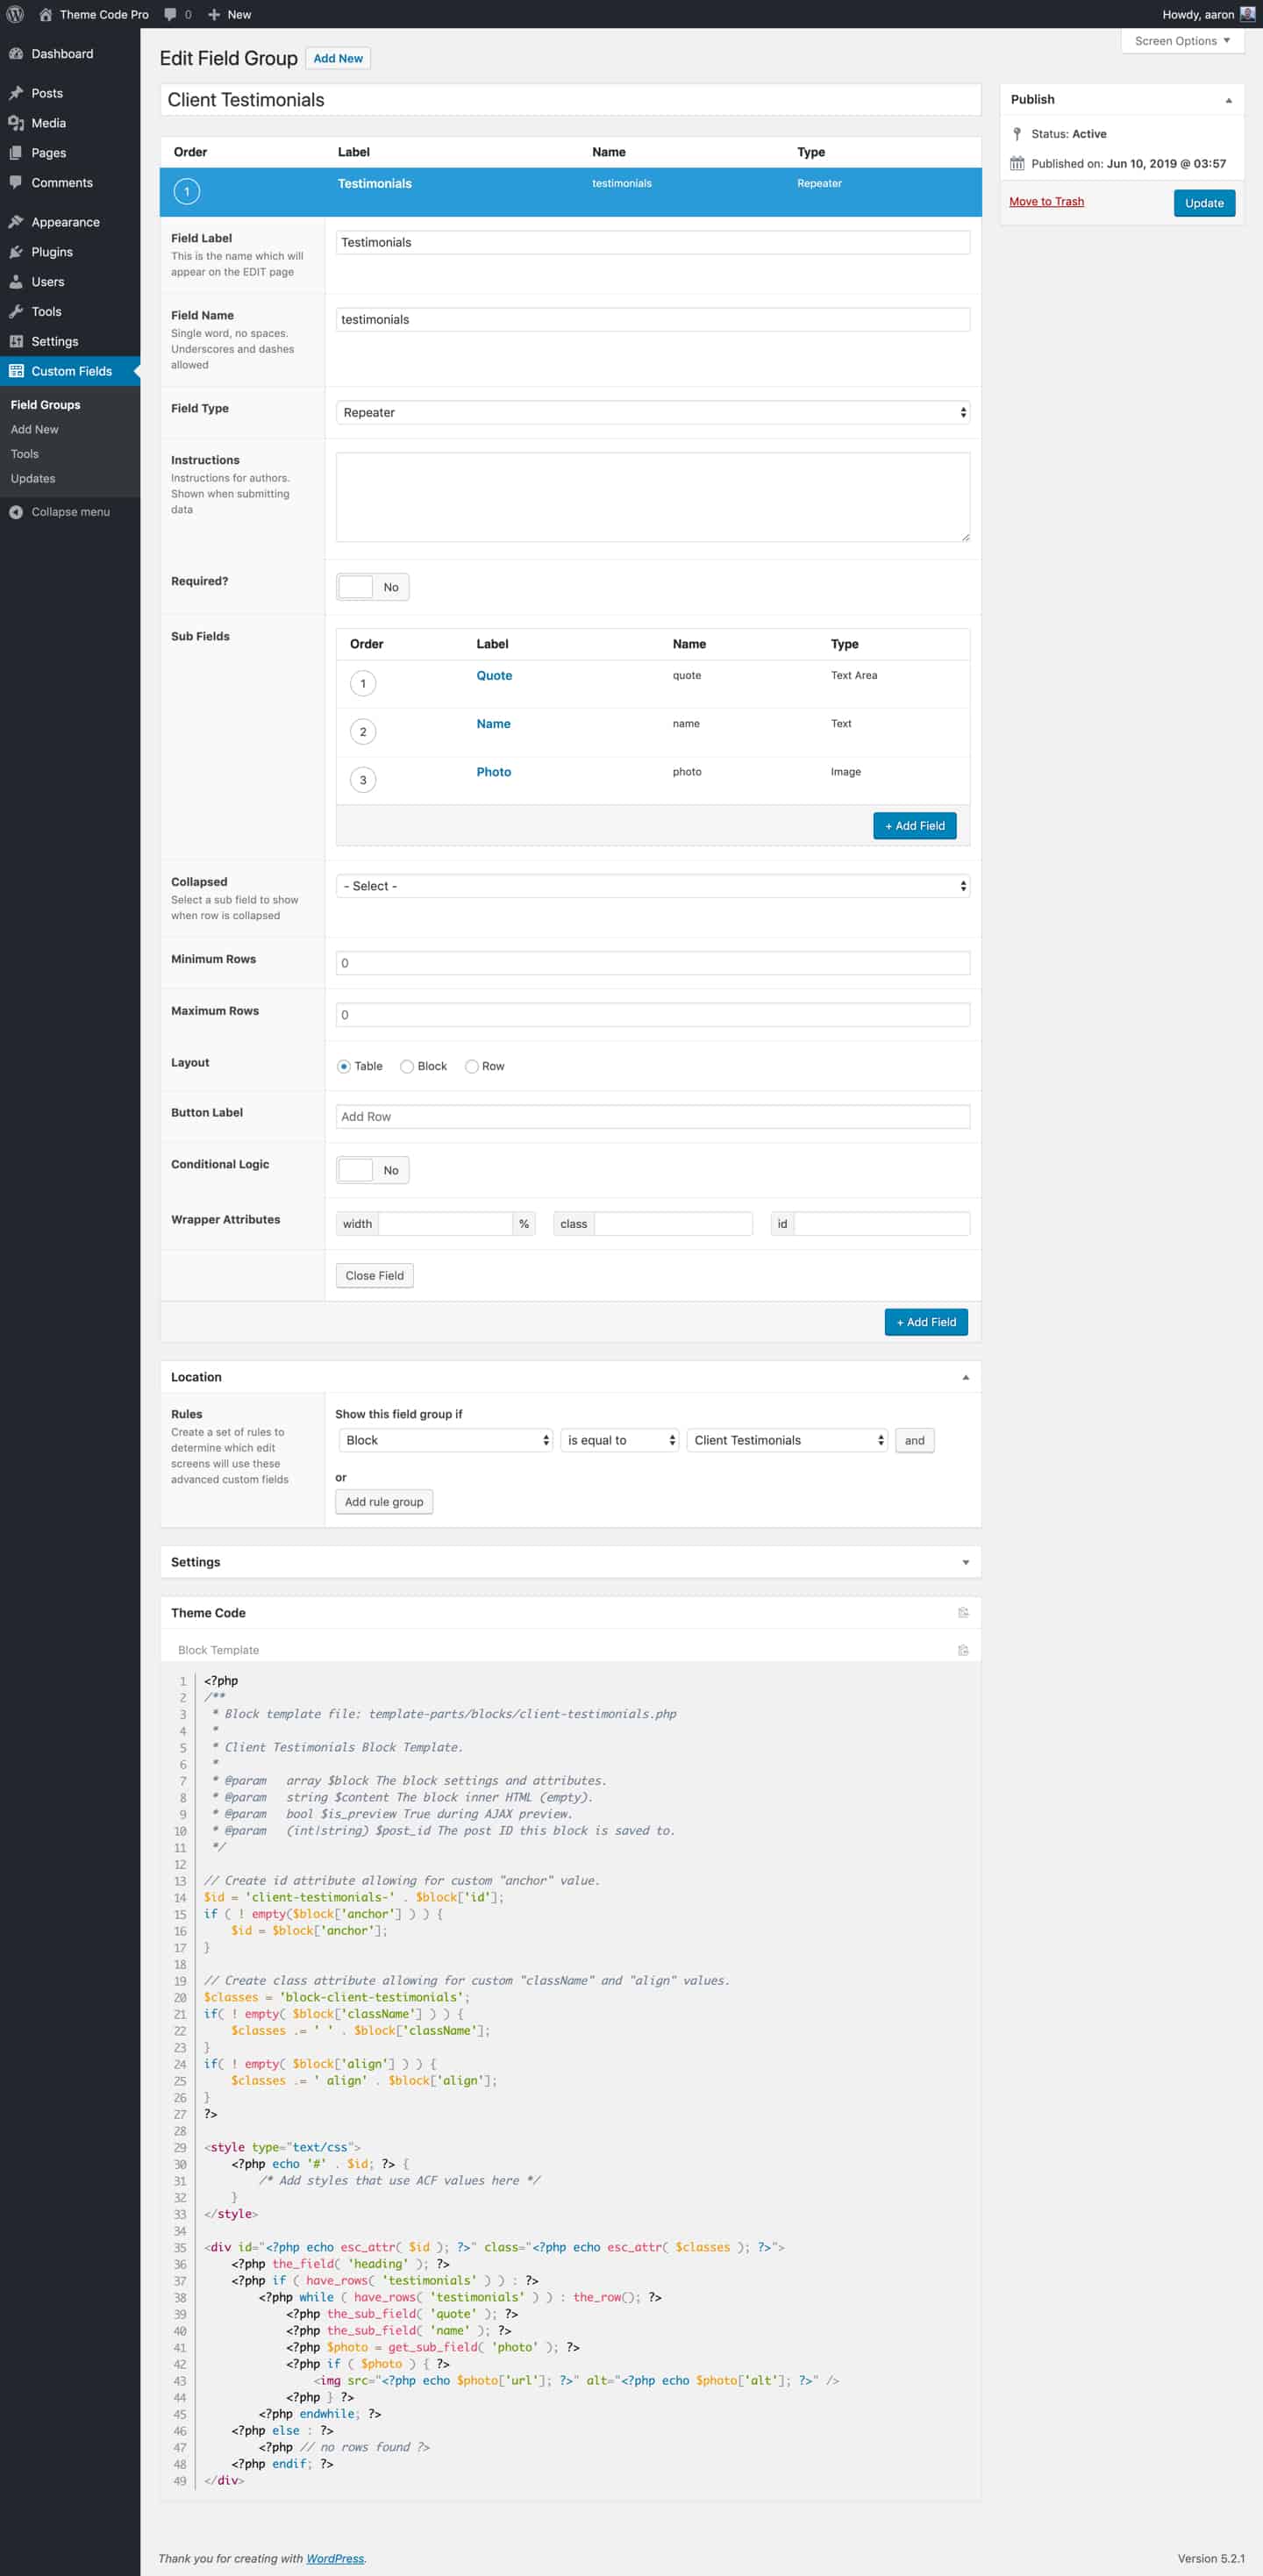
Task: Click the Tools wrench icon in sidebar
Action: point(16,312)
